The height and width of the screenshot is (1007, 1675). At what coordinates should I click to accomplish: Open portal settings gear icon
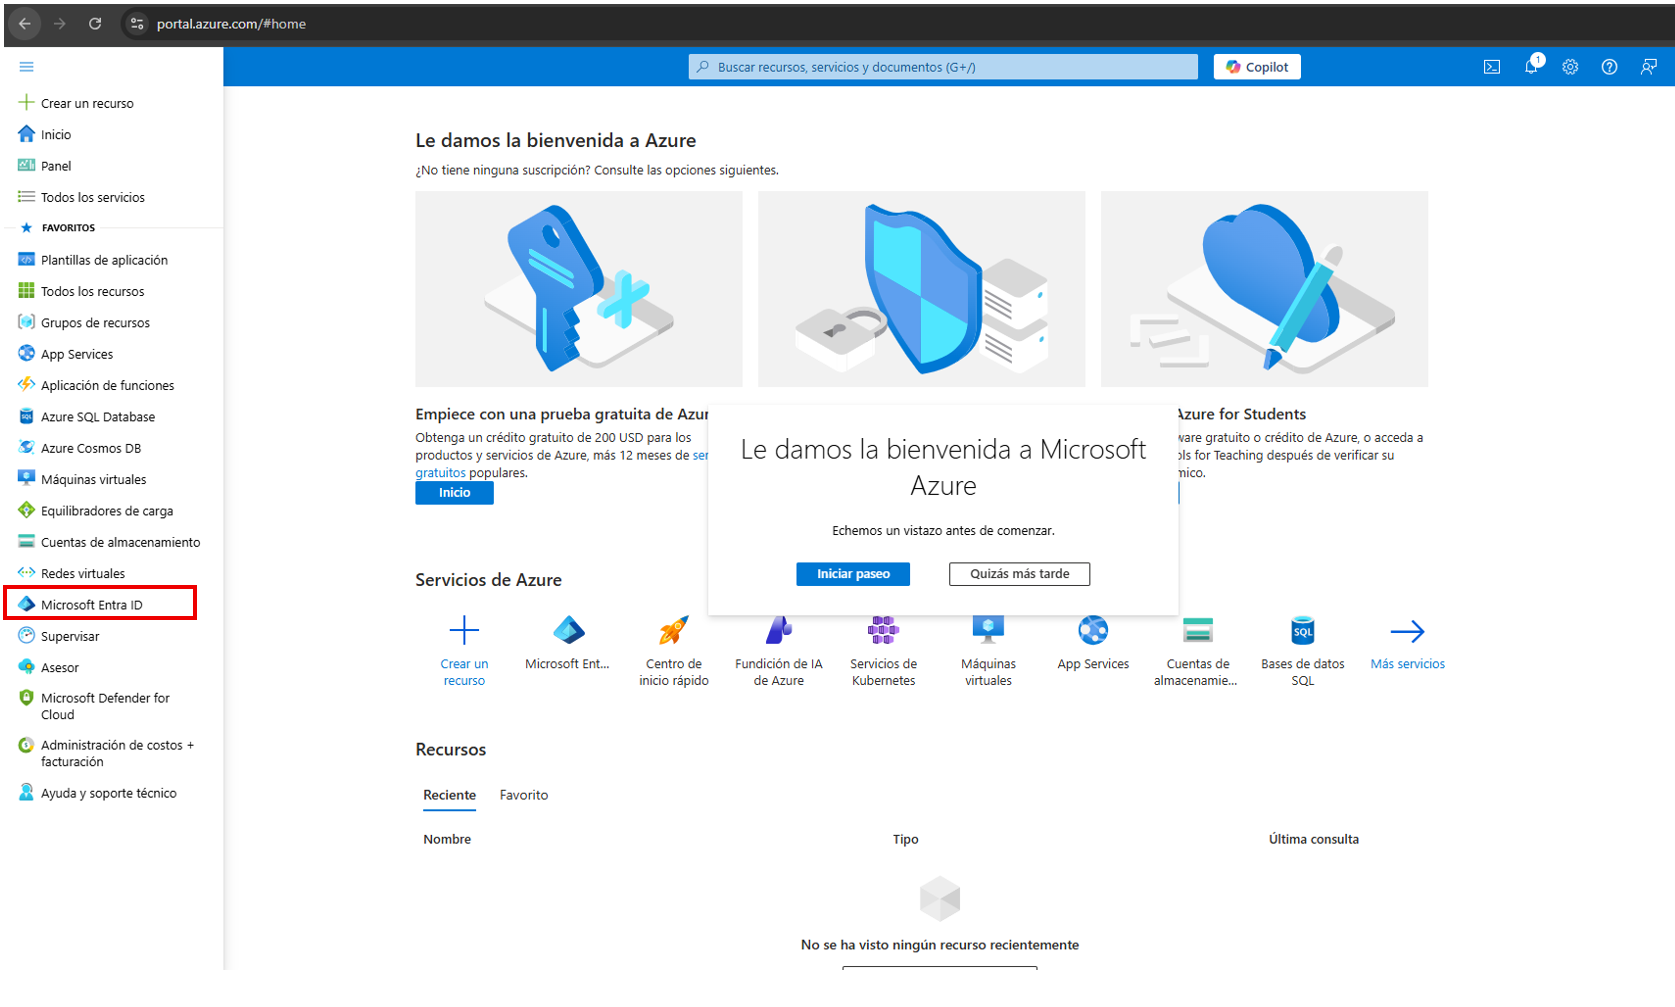(x=1570, y=67)
